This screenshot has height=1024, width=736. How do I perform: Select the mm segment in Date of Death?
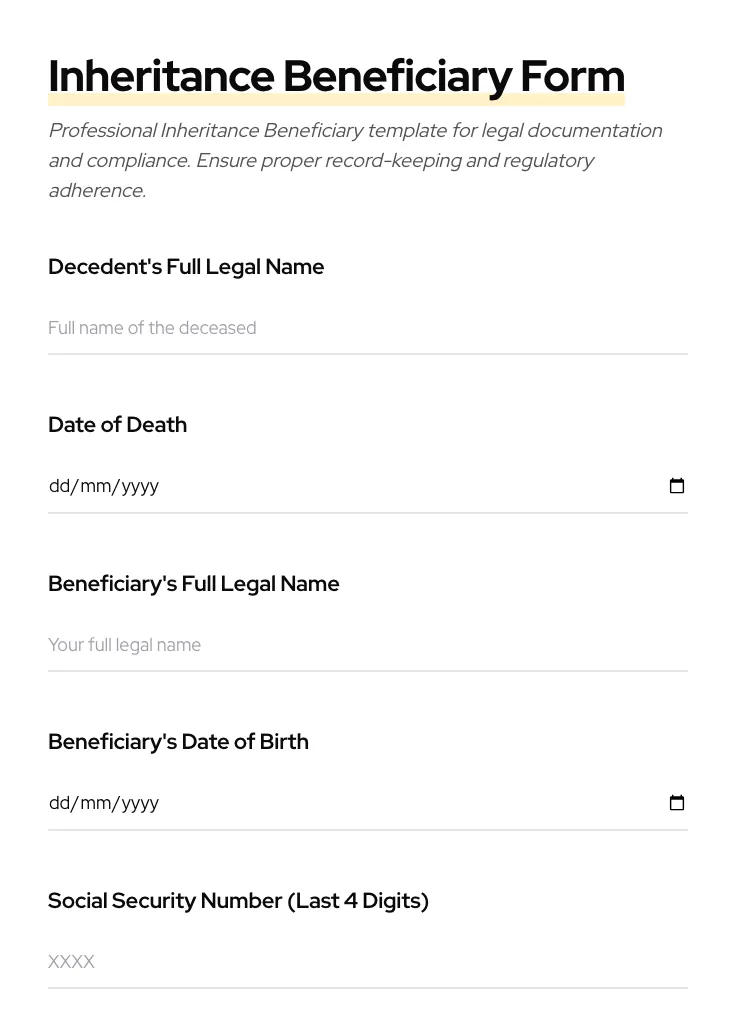[x=93, y=486]
